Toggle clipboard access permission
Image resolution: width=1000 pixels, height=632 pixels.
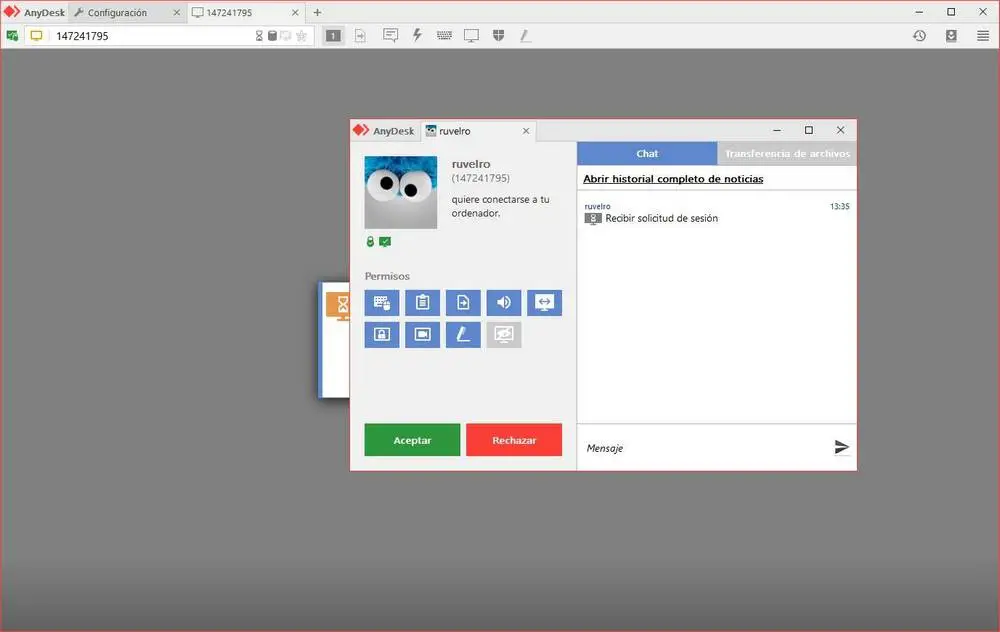point(422,303)
